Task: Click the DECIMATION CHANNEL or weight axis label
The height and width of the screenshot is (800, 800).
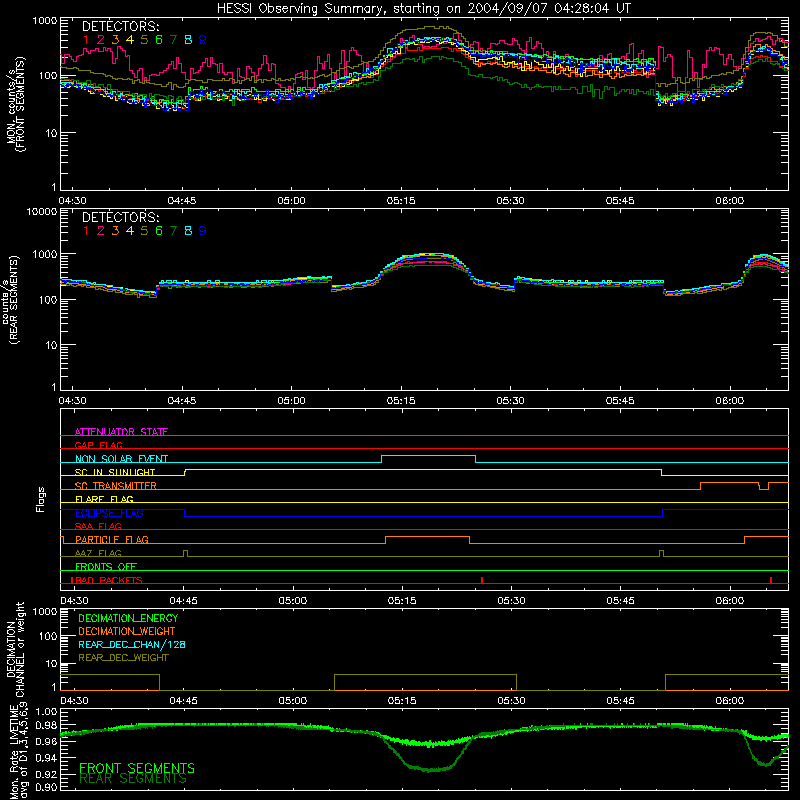Action: point(15,649)
